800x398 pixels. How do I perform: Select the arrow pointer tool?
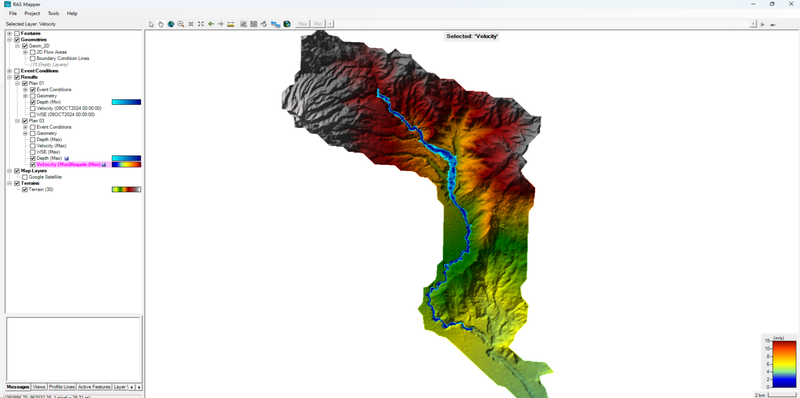pos(151,24)
